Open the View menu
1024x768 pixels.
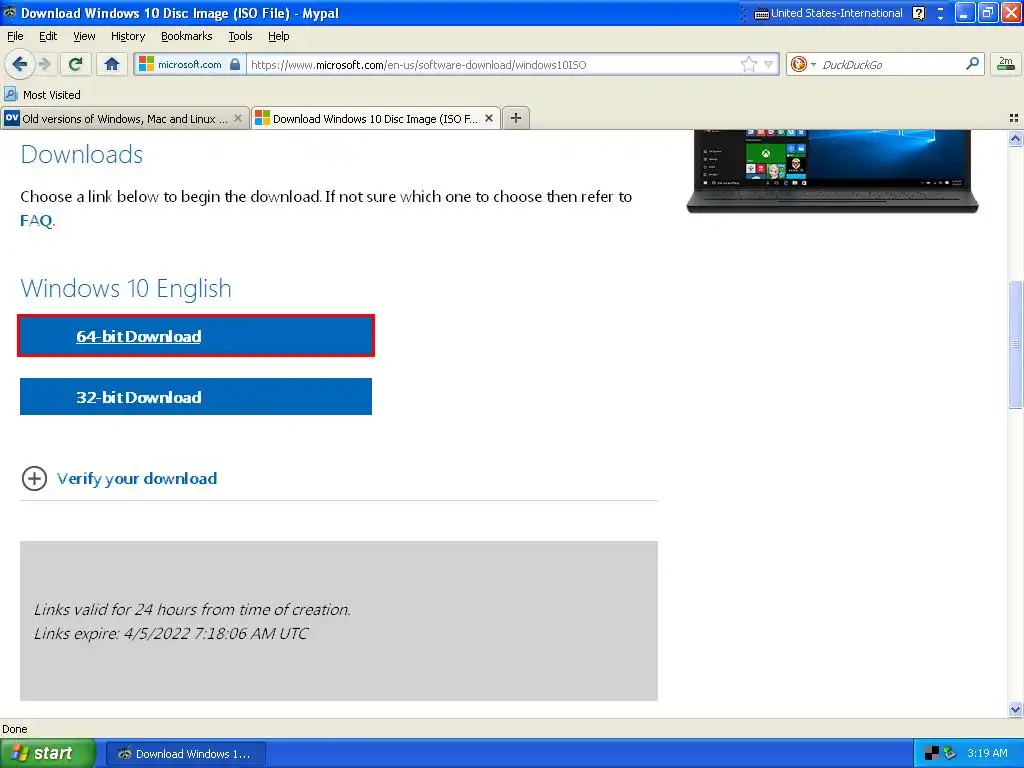[84, 36]
